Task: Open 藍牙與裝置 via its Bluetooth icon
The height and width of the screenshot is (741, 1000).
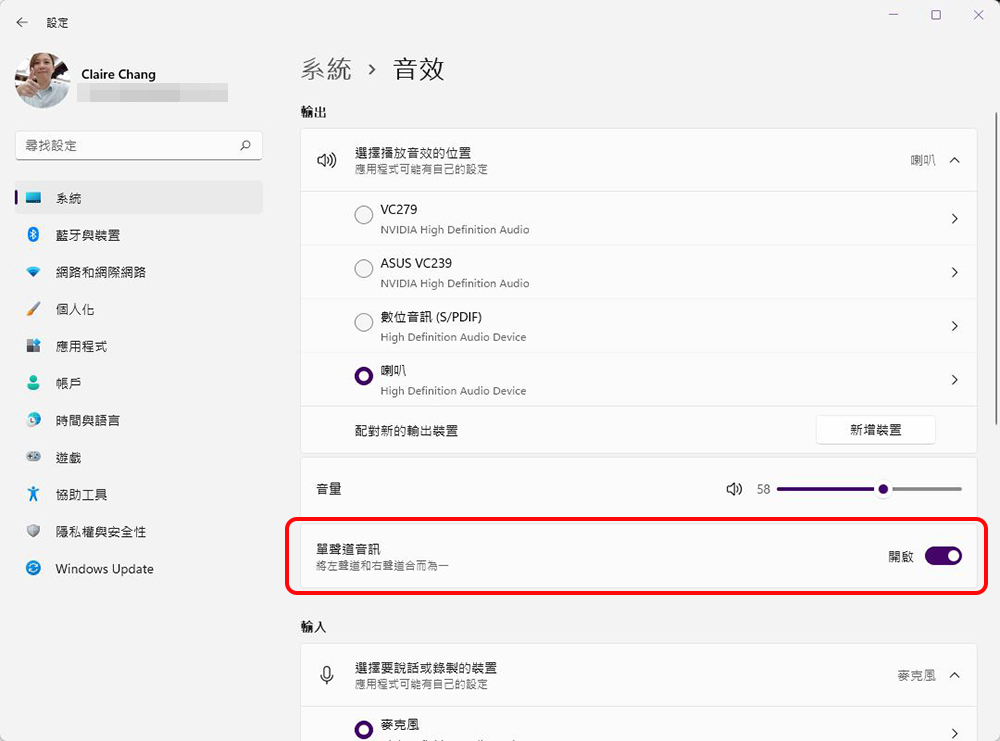Action: [33, 235]
